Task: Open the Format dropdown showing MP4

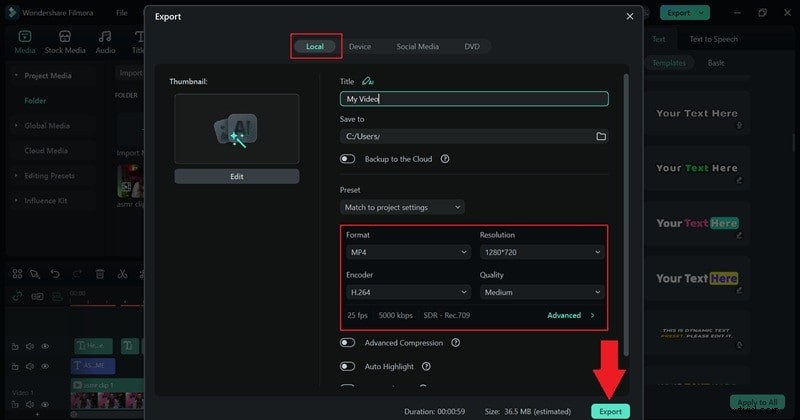Action: (x=408, y=252)
